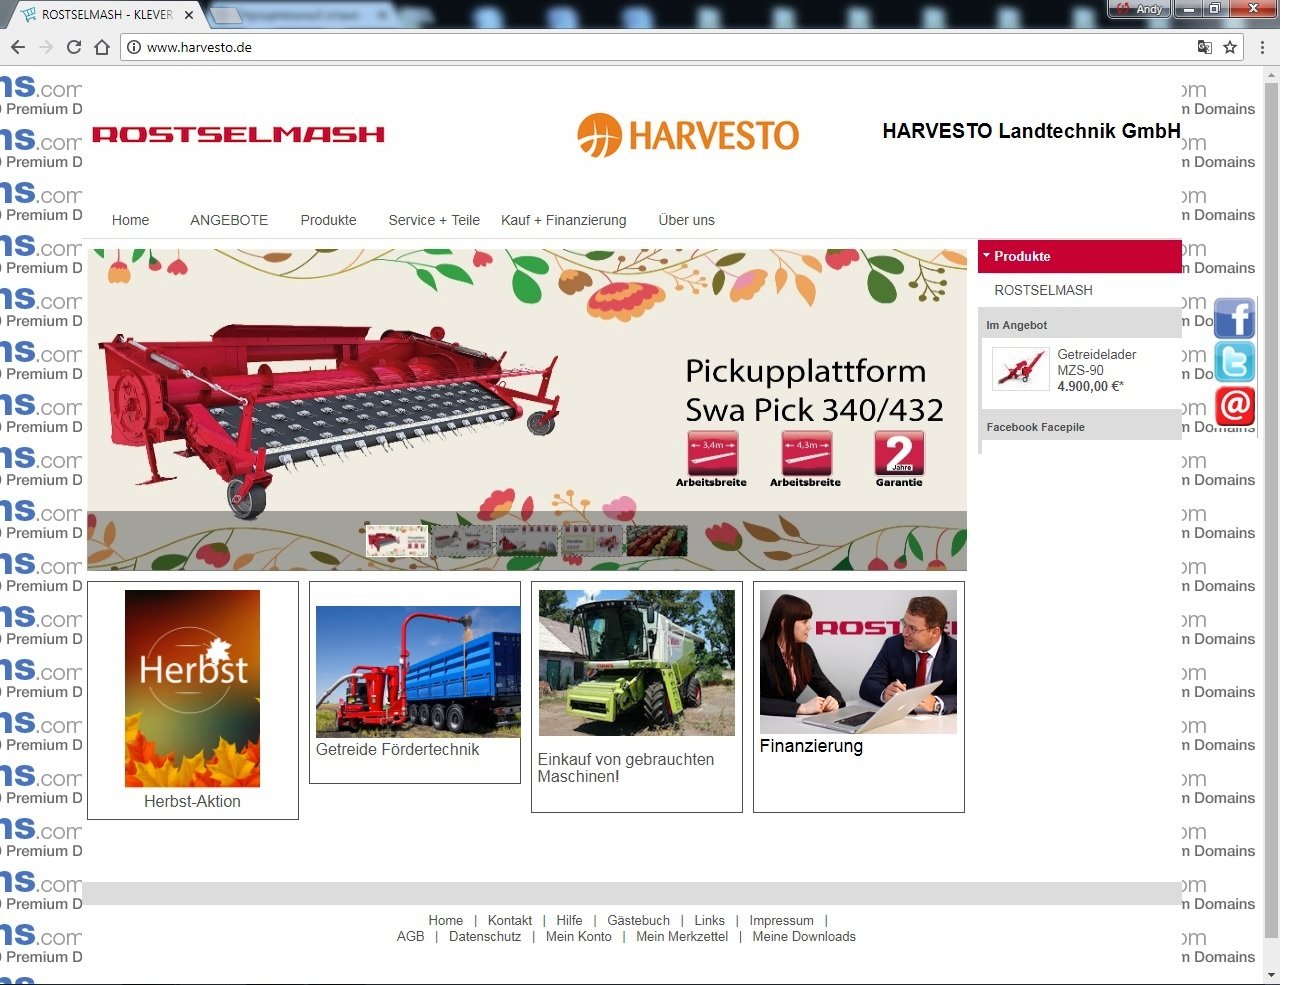Open the footer Impressum link
Image resolution: width=1296 pixels, height=985 pixels.
tap(782, 921)
